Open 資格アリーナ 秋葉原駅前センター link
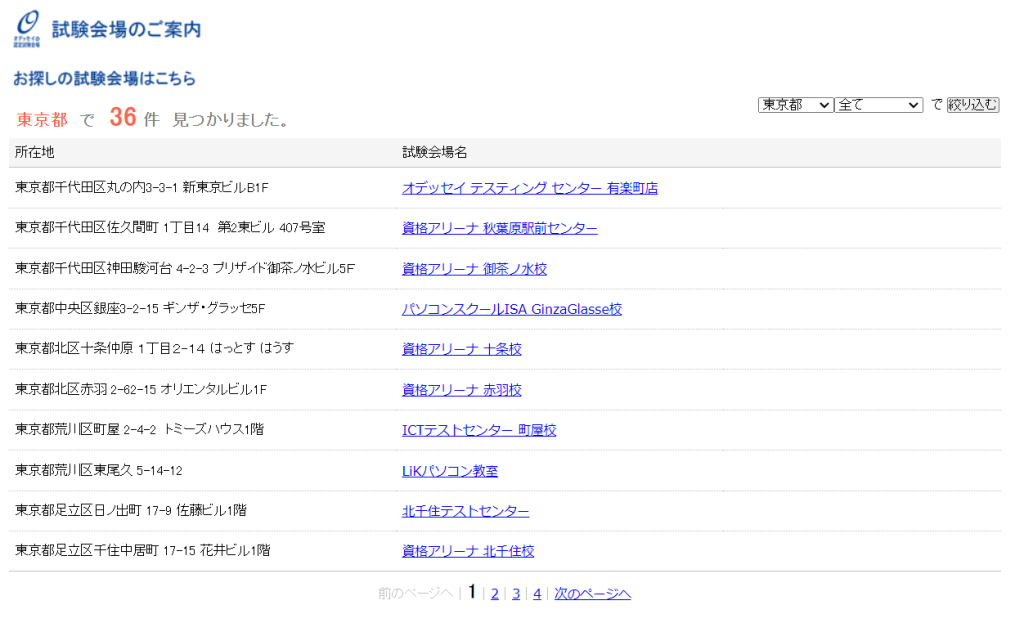Screen dimensions: 1024x632 pos(500,228)
